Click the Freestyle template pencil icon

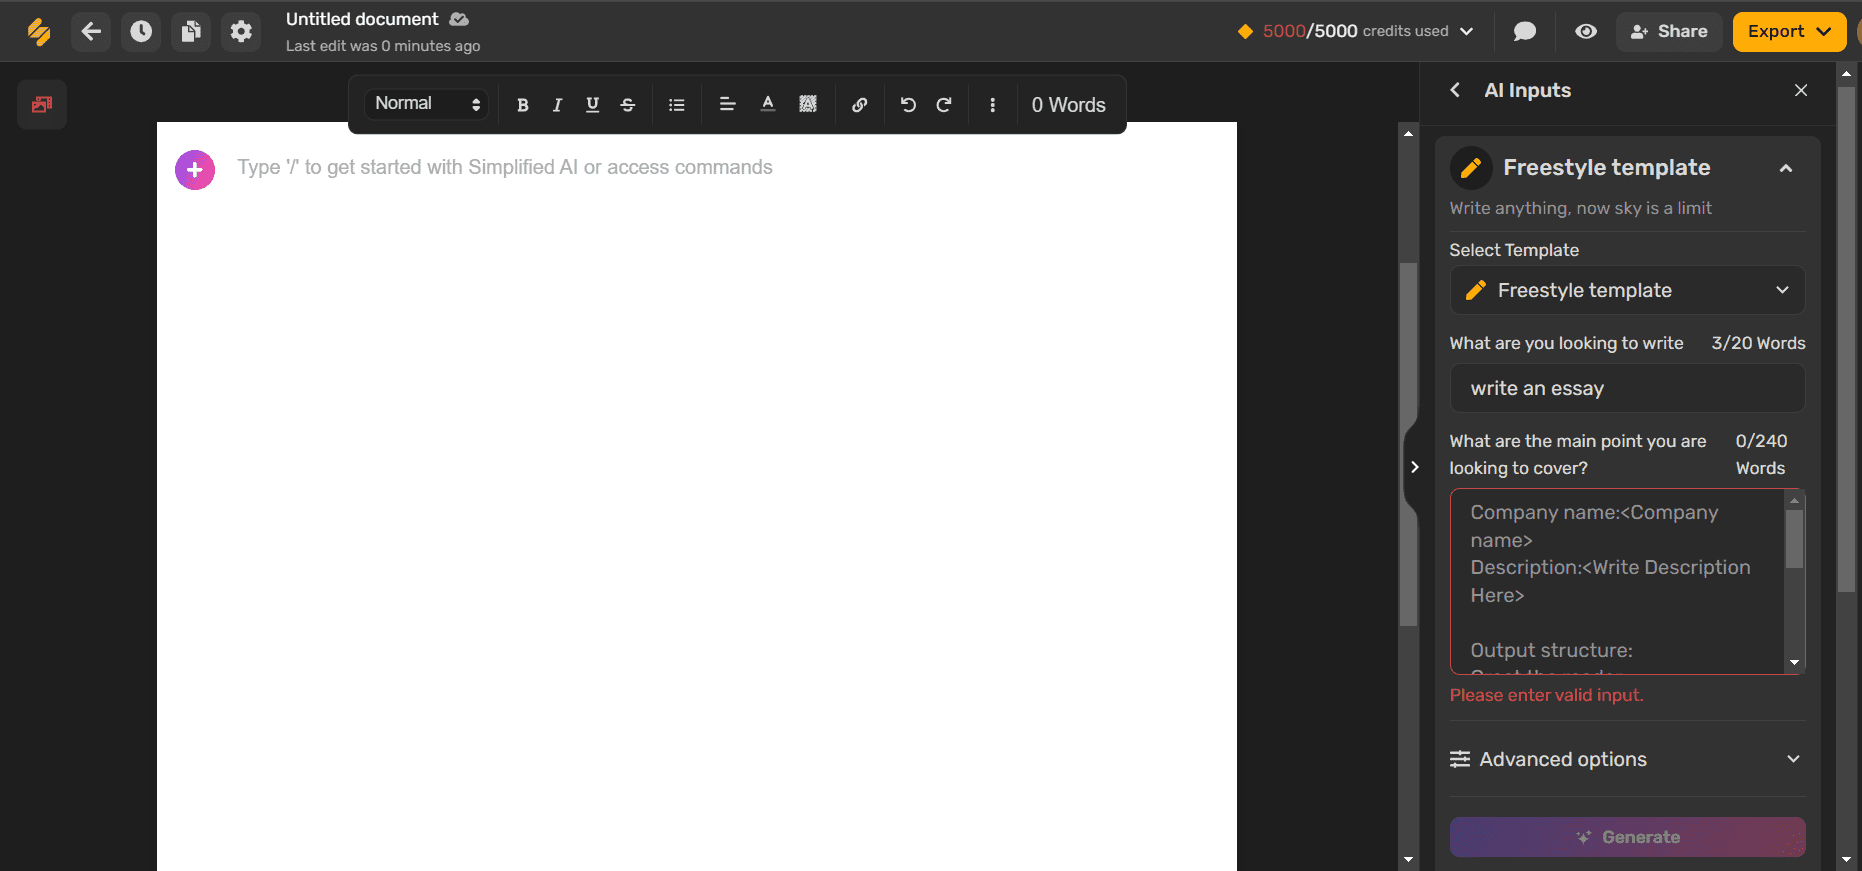tap(1471, 168)
